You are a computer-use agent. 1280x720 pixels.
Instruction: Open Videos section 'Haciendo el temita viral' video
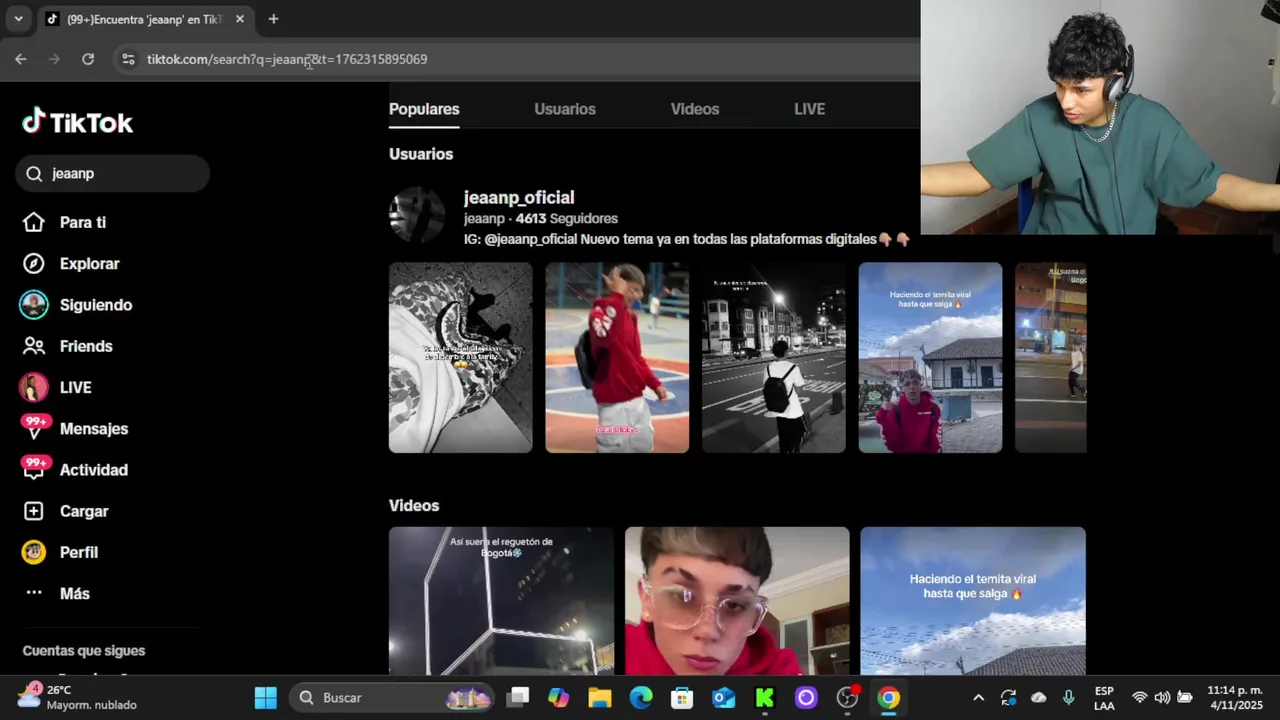(x=973, y=601)
